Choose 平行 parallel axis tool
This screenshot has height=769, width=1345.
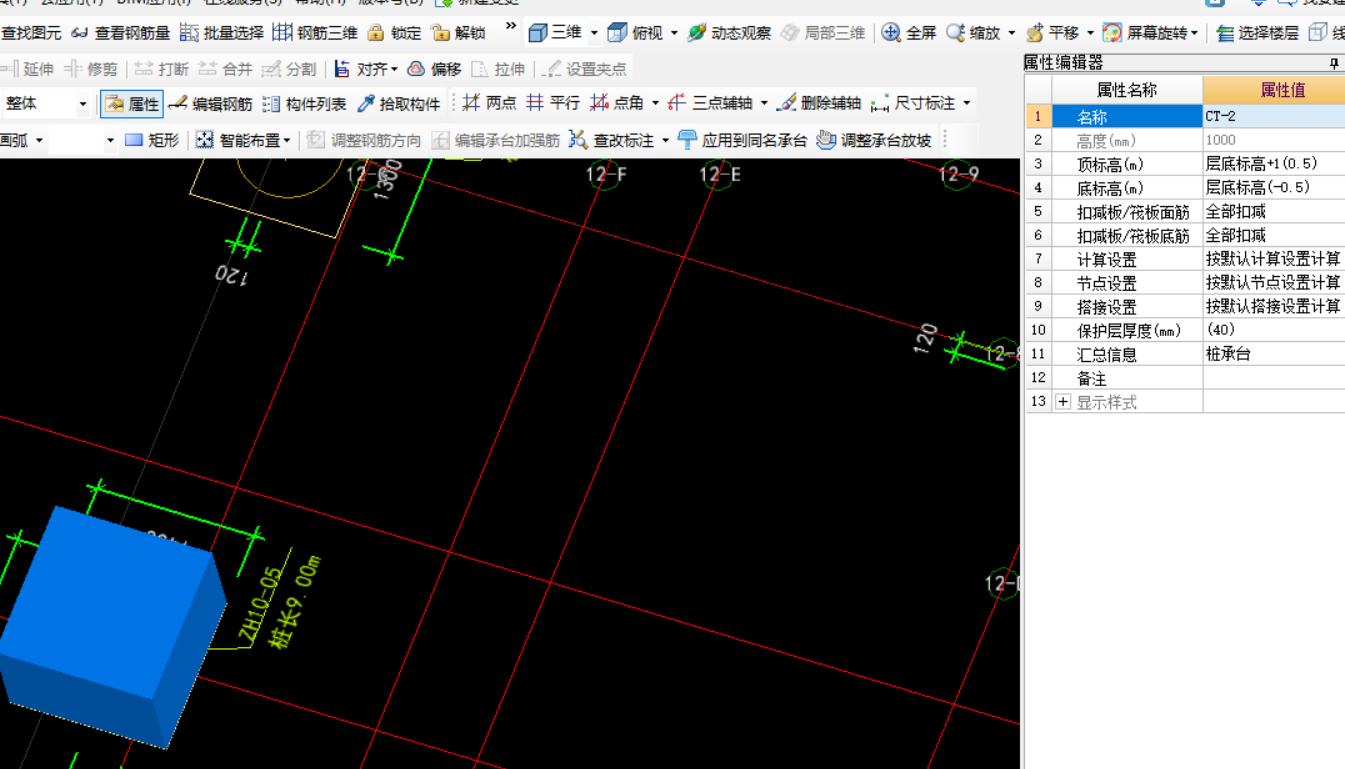[x=553, y=103]
